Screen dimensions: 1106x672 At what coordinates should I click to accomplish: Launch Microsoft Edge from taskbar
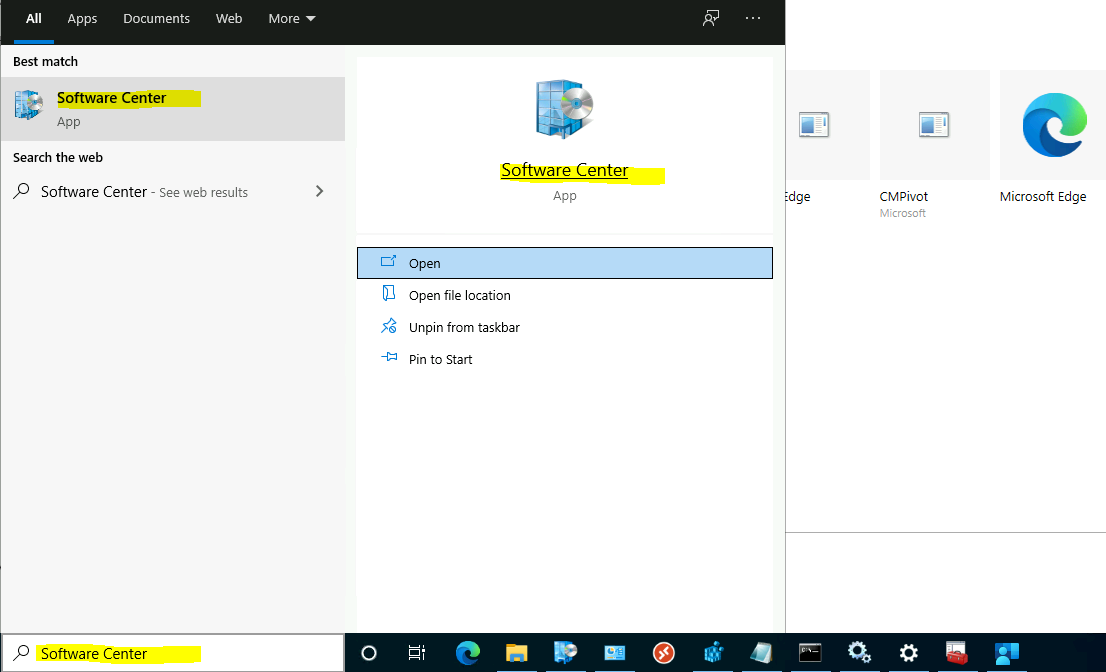tap(467, 653)
